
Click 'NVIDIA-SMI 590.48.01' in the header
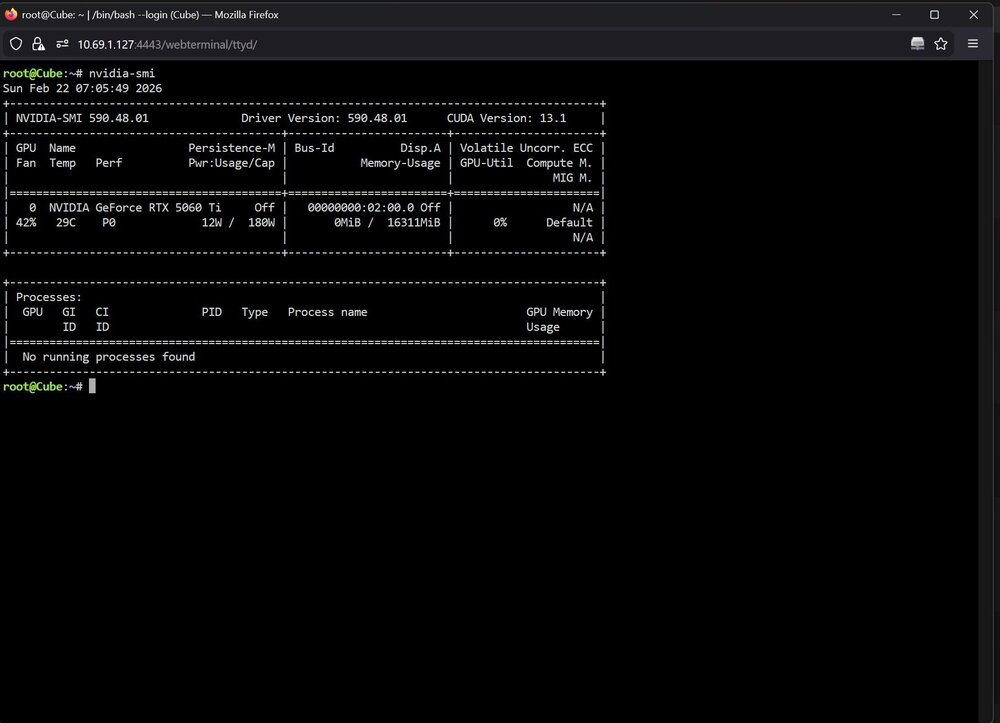(x=82, y=118)
